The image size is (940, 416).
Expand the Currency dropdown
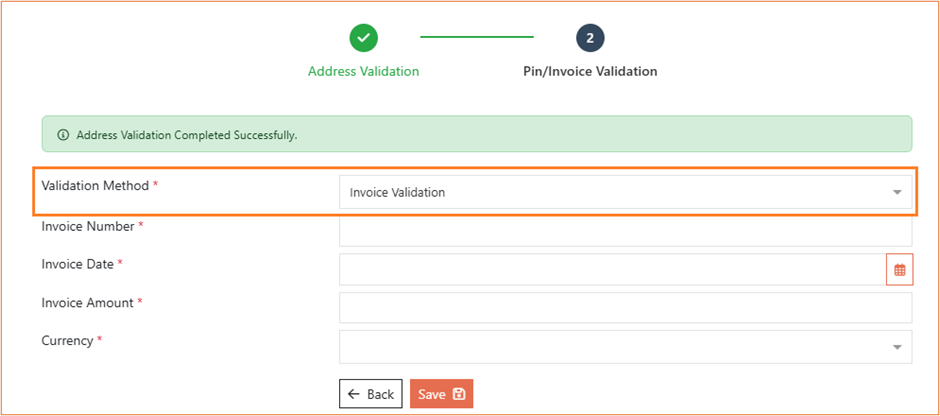tap(625, 346)
